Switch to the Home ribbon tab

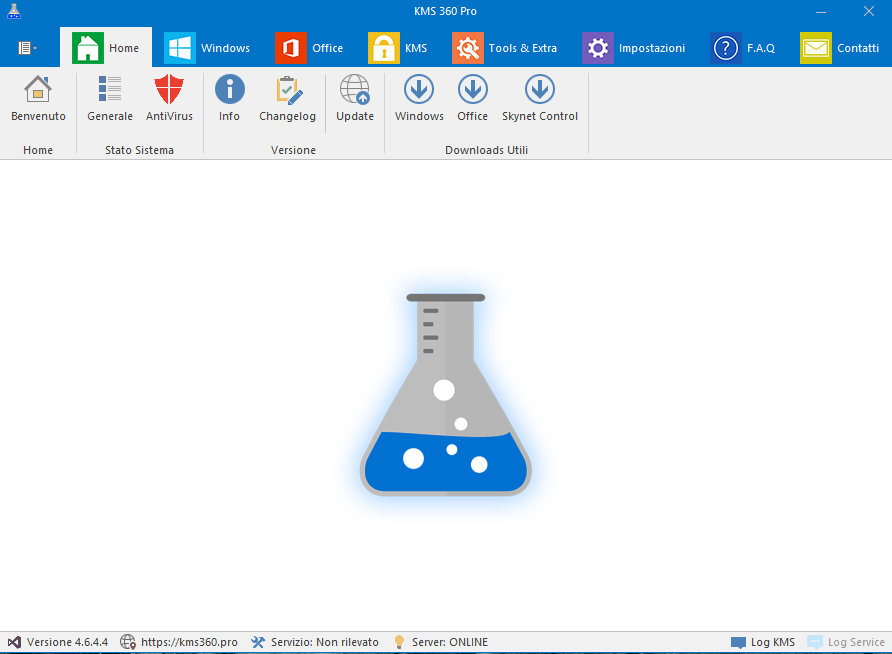pos(106,48)
